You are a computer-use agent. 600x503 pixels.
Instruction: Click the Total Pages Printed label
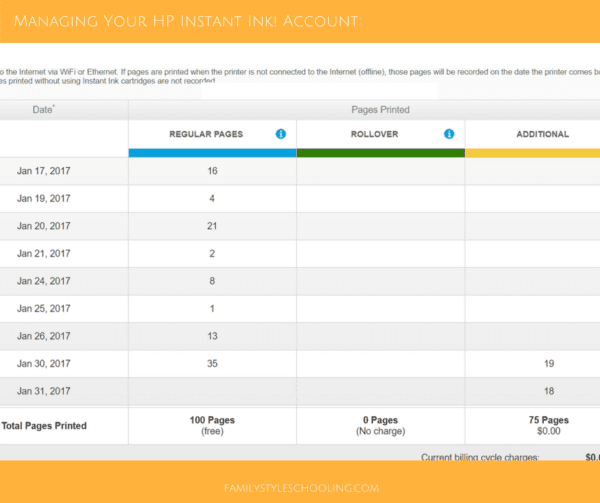click(x=44, y=426)
